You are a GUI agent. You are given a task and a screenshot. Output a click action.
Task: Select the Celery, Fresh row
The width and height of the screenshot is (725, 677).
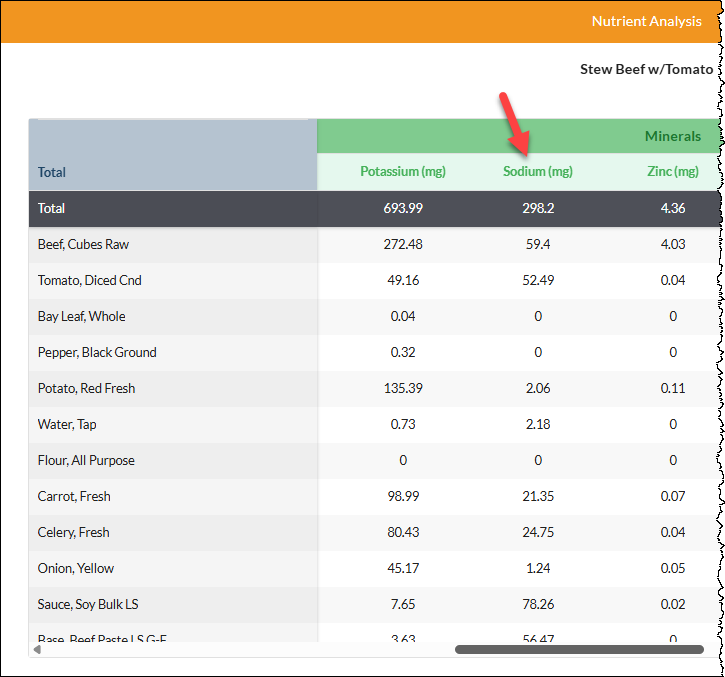(x=375, y=533)
